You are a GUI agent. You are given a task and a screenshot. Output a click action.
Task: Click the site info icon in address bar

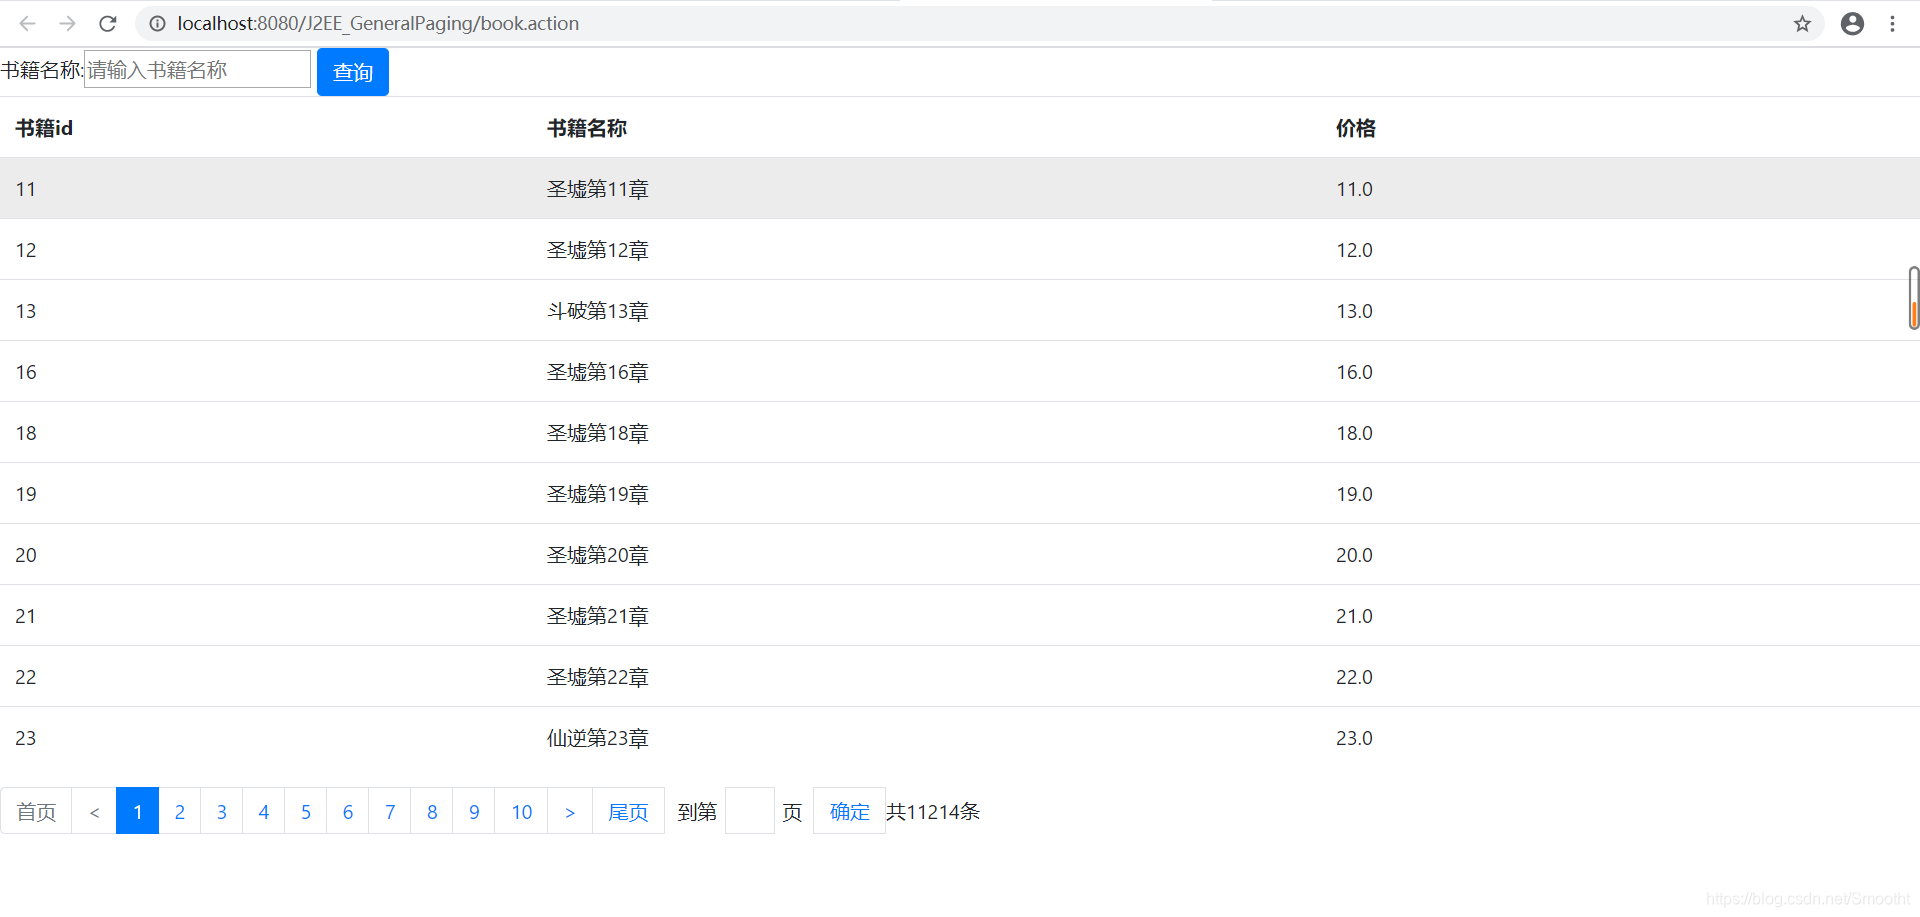click(x=157, y=23)
